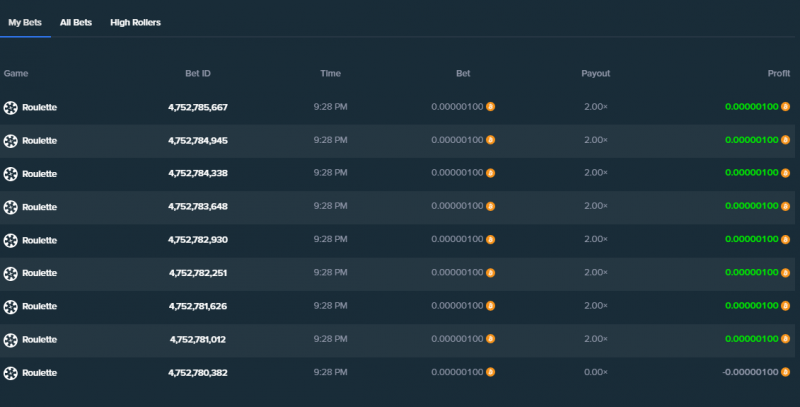Click Bet column bitcoin icon for bet 4,752,784,945
Image resolution: width=800 pixels, height=407 pixels.
[490, 140]
